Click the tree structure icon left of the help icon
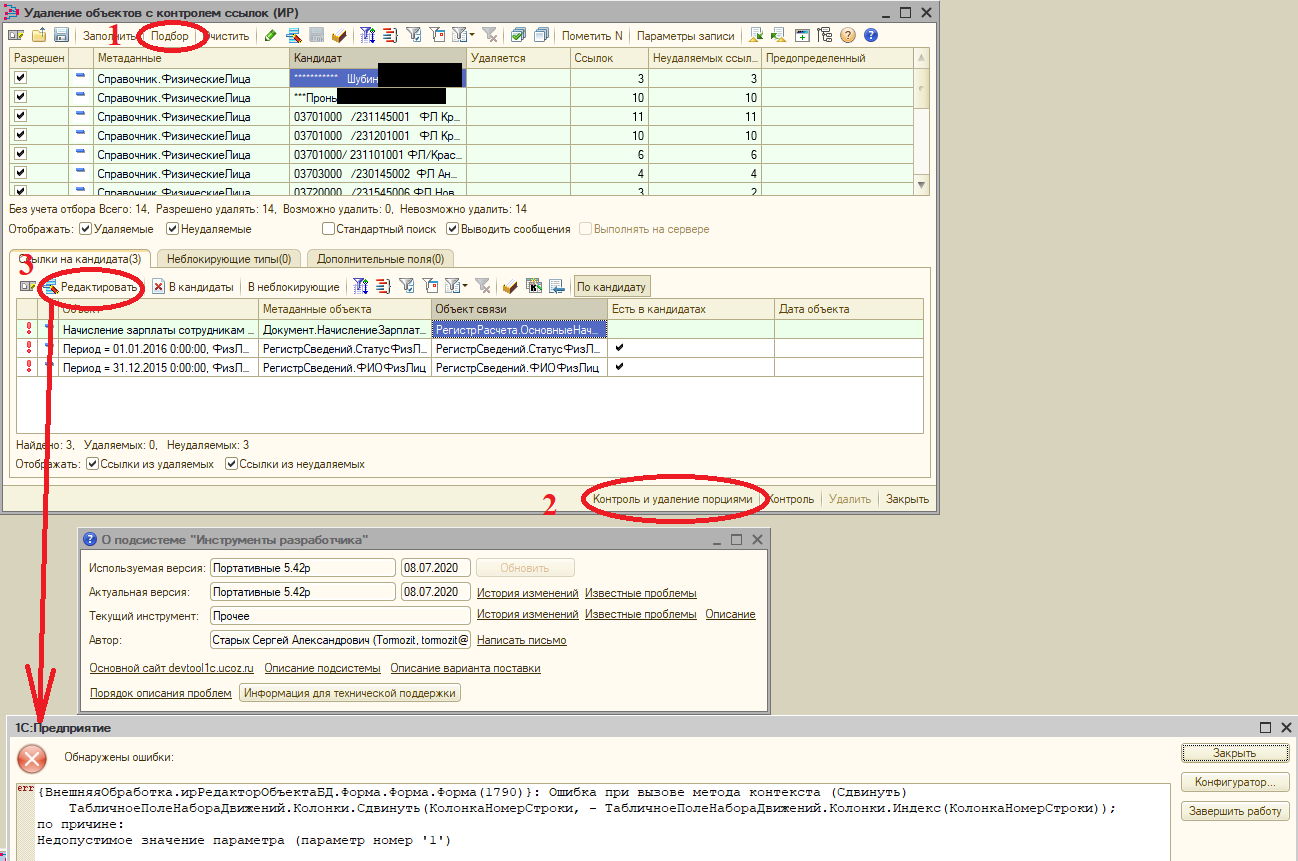Image resolution: width=1298 pixels, height=861 pixels. click(x=825, y=35)
